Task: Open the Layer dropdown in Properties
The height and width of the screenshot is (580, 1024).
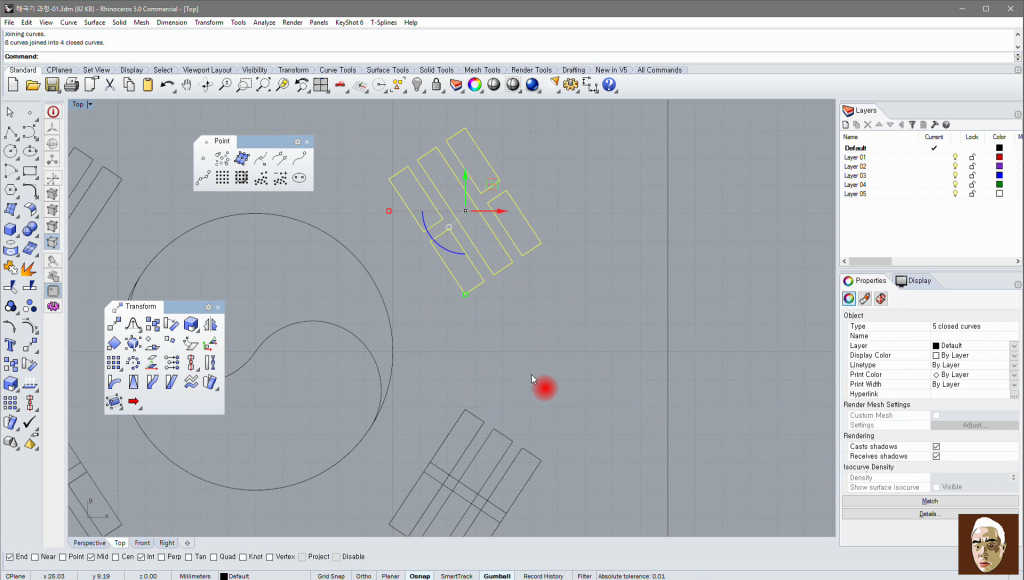Action: point(1014,346)
